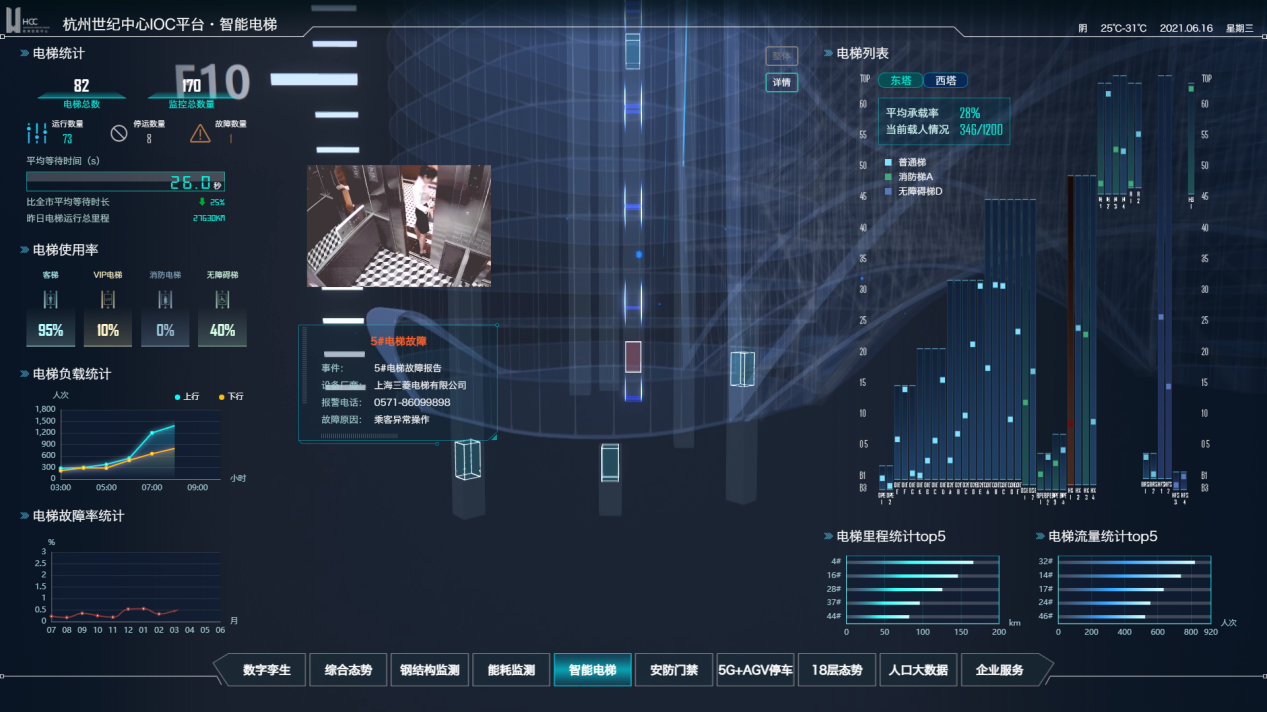Toggle the 上行 series in the load chart
Image resolution: width=1267 pixels, height=712 pixels.
(185, 397)
